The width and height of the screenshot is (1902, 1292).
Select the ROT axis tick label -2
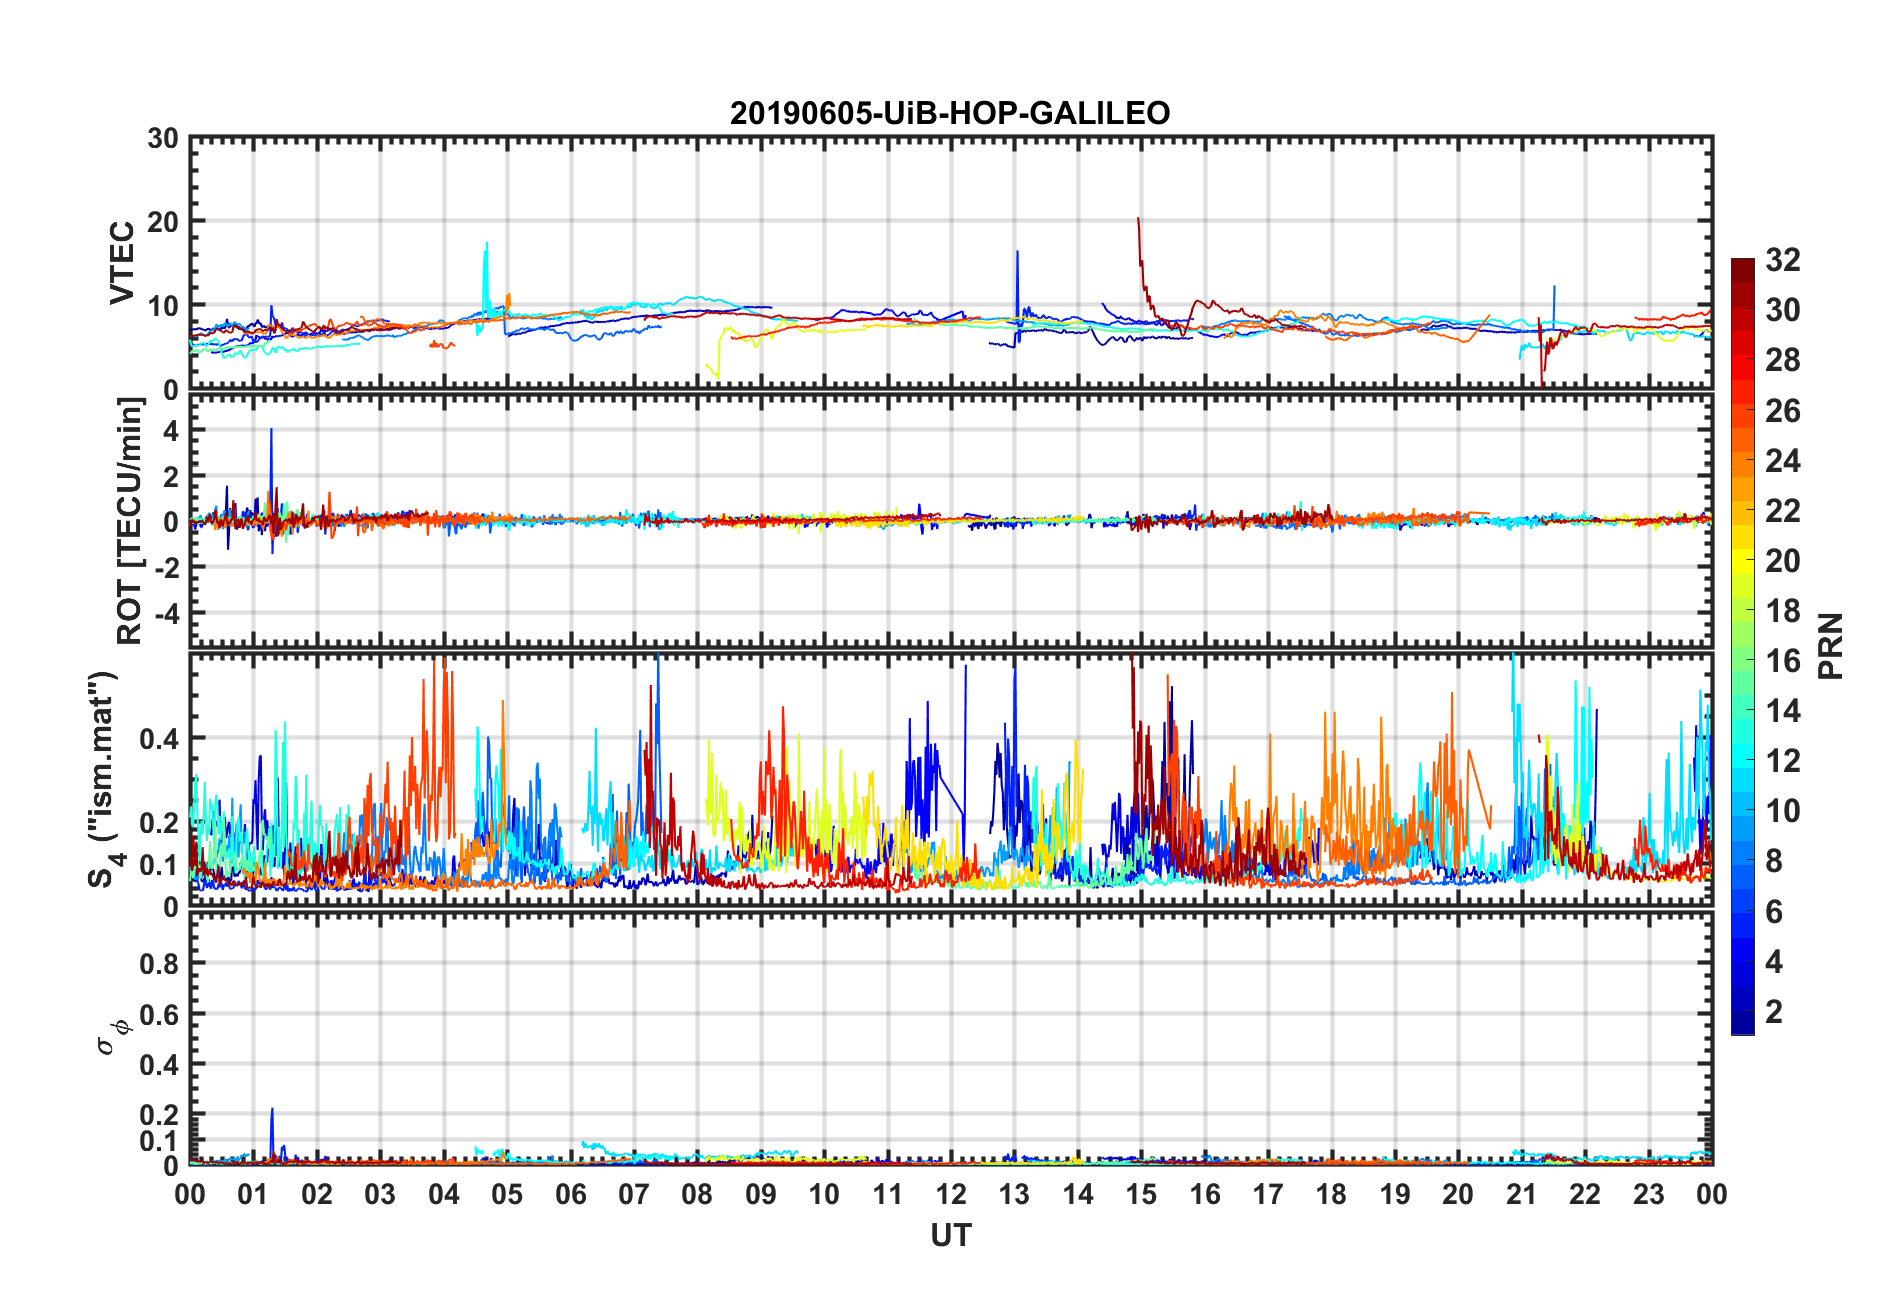click(x=166, y=567)
